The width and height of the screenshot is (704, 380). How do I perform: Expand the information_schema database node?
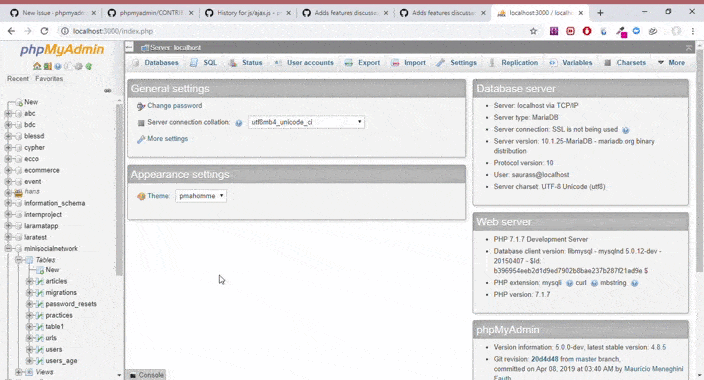8,203
